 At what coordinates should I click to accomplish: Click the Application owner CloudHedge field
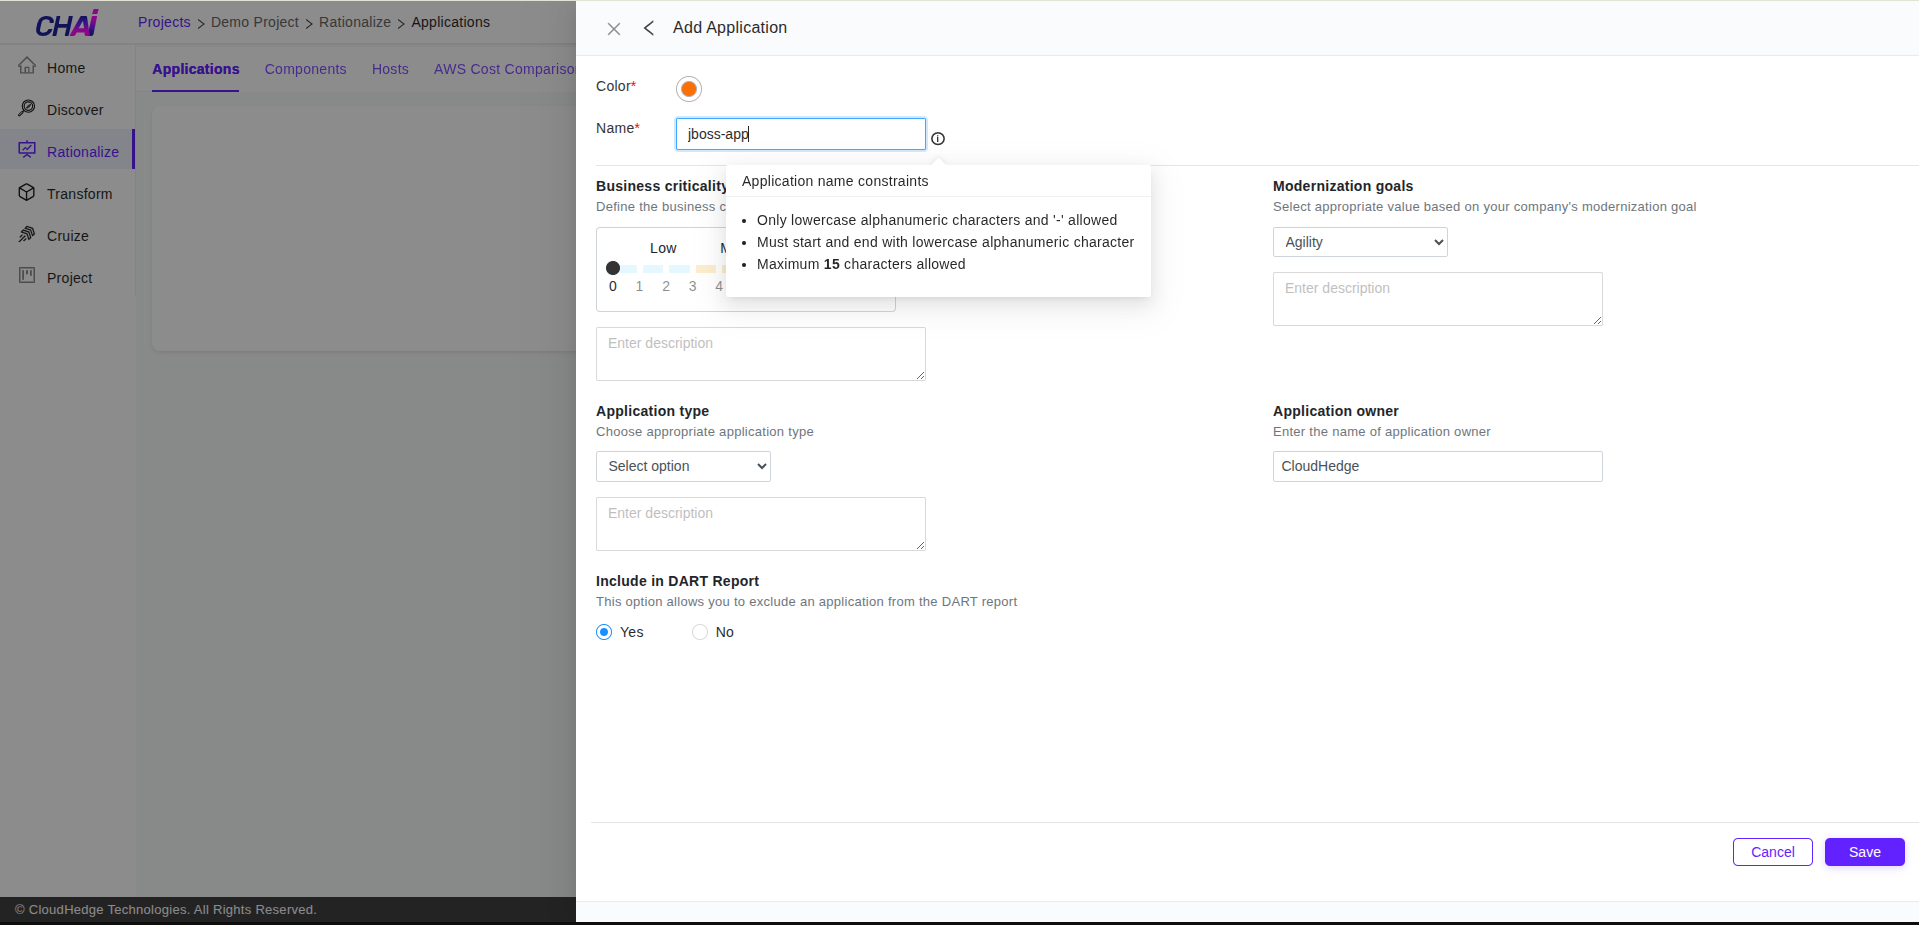1437,466
